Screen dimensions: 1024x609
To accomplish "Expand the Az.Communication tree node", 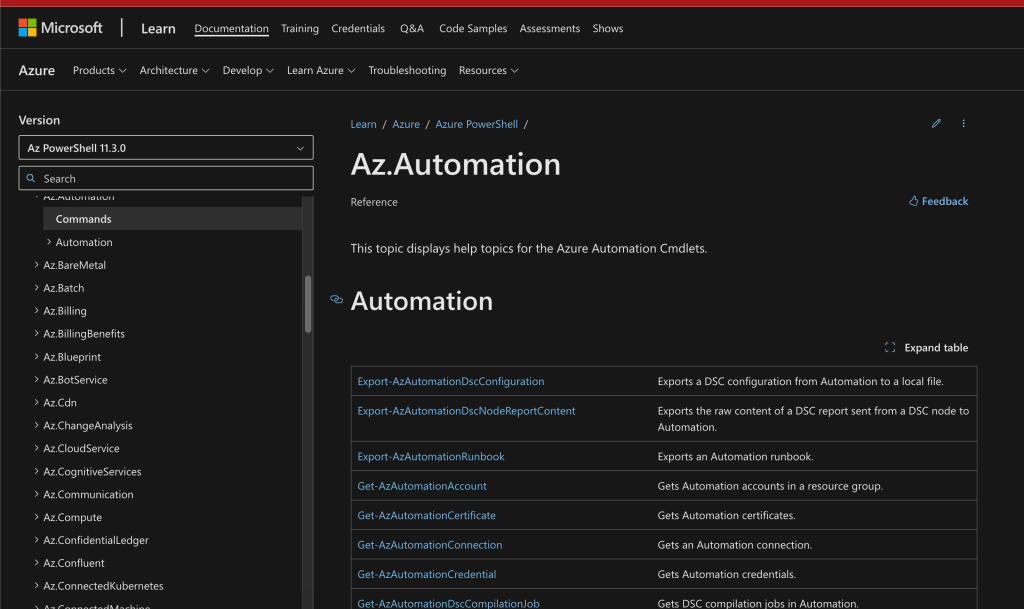I will click(37, 493).
